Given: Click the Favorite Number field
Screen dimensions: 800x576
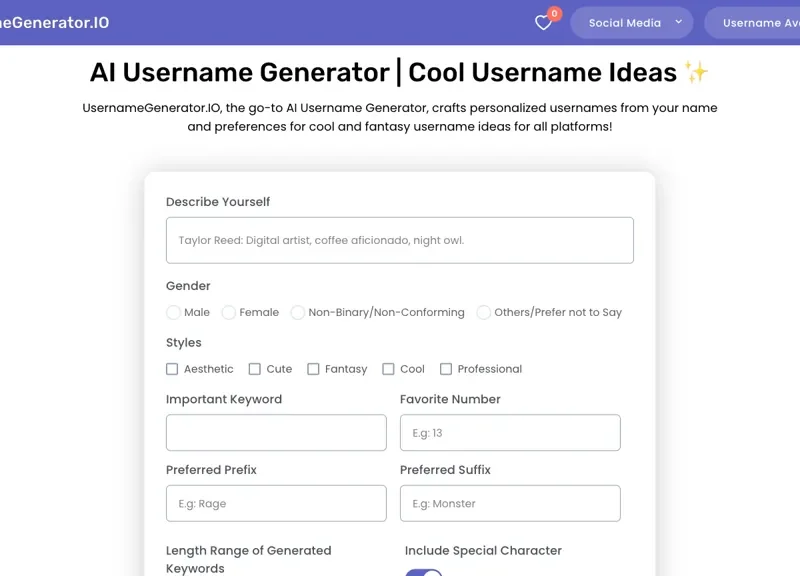Looking at the screenshot, I should pos(510,432).
